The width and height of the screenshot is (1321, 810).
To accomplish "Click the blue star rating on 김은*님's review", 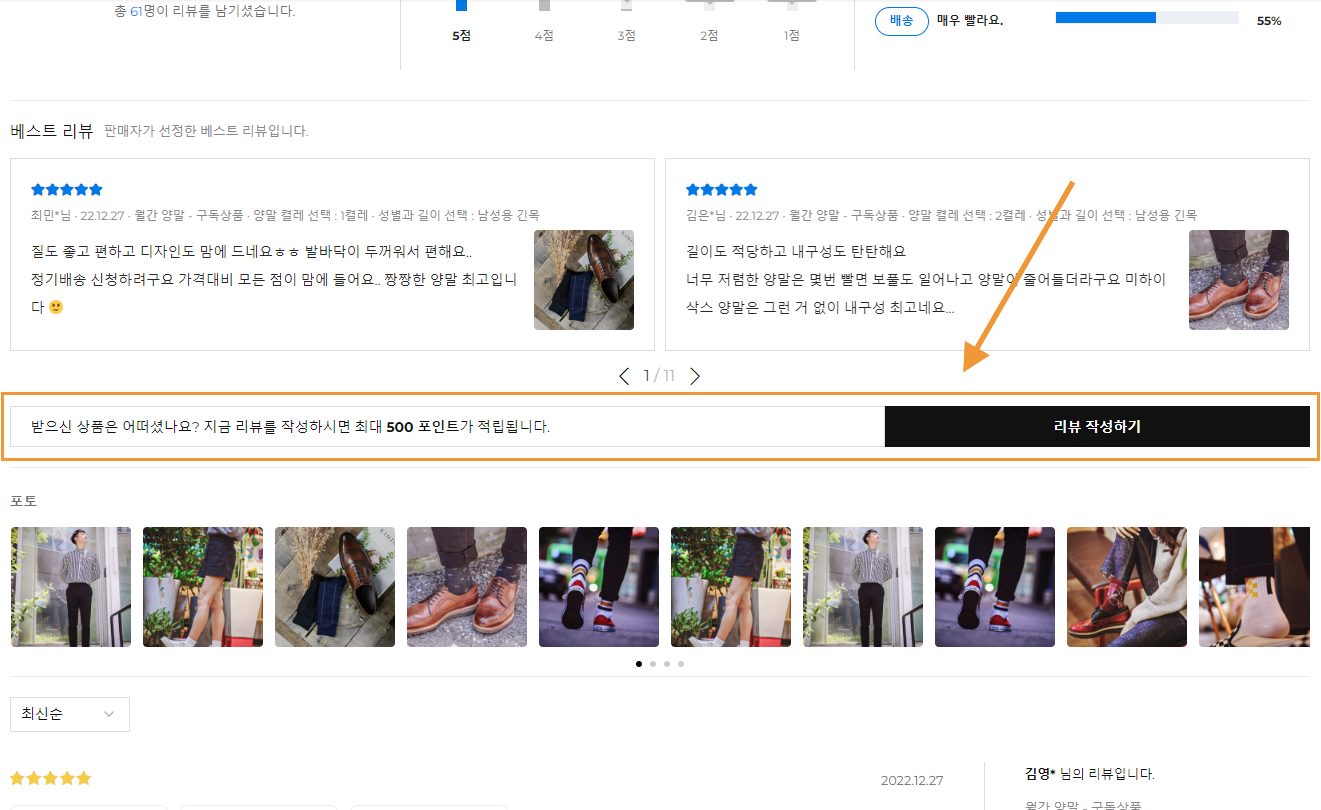I will pos(722,190).
